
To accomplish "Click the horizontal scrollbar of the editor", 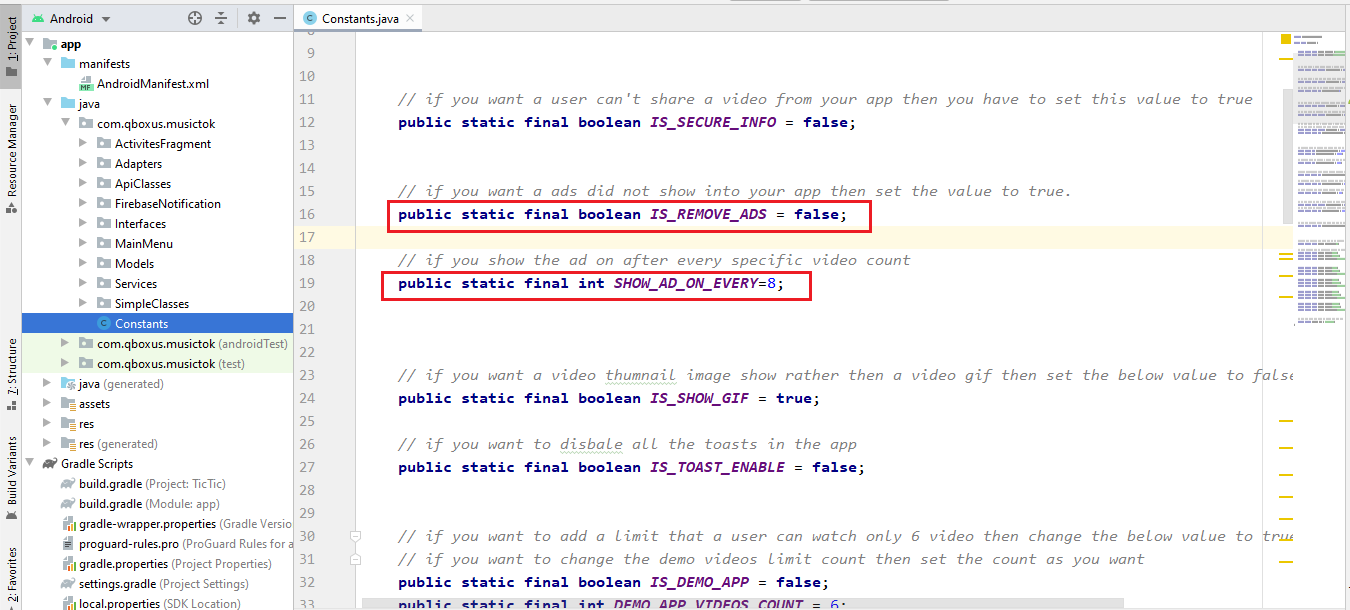I will [740, 603].
